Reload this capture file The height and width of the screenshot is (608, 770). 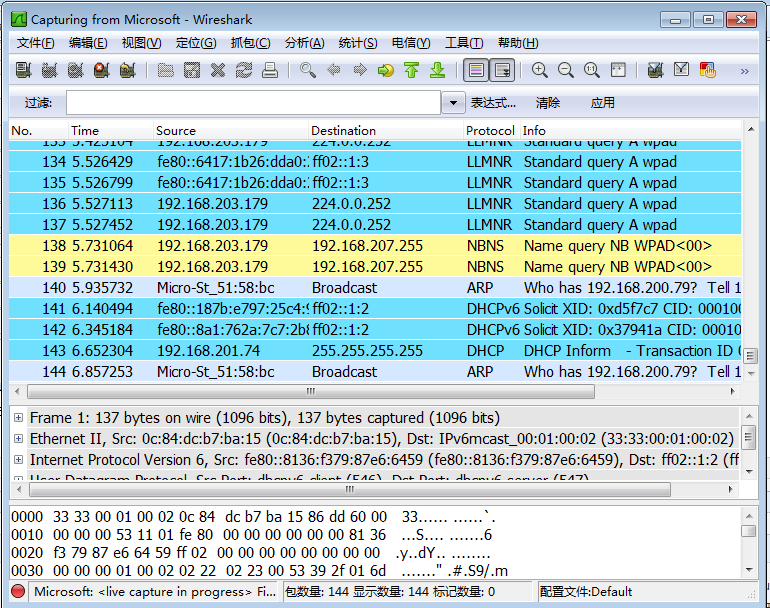point(244,70)
